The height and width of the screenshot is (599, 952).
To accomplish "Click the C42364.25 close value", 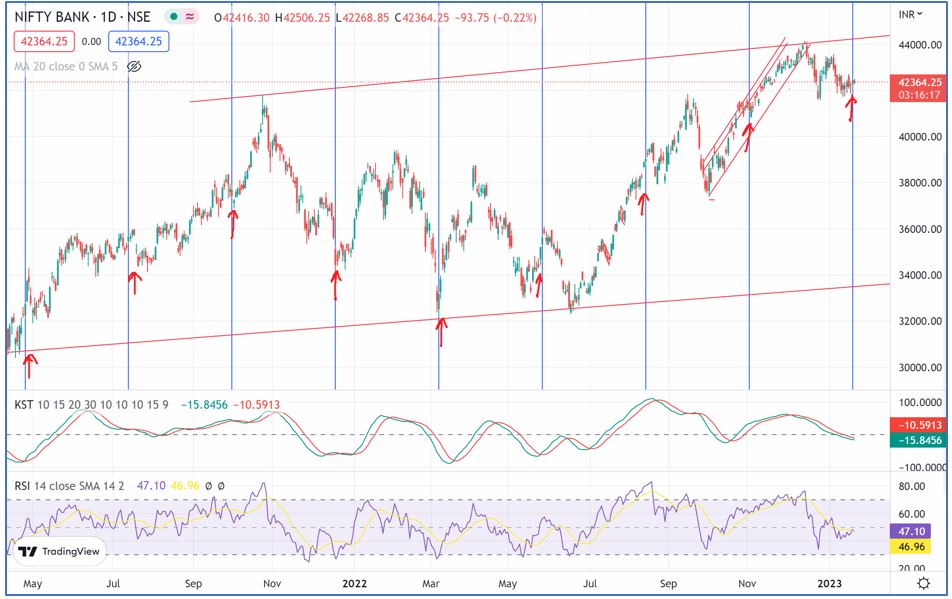I will coord(422,18).
